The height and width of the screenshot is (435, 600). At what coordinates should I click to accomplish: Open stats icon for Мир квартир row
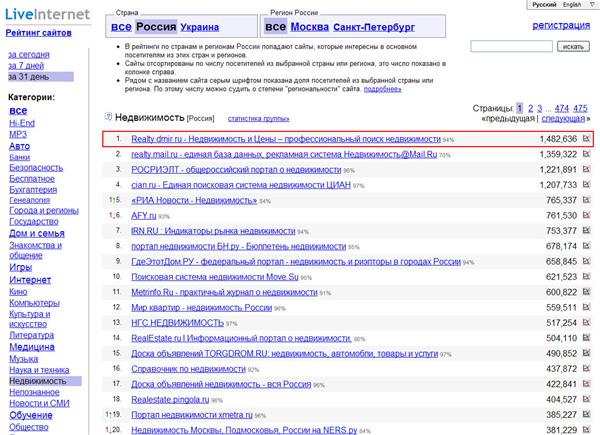click(586, 307)
